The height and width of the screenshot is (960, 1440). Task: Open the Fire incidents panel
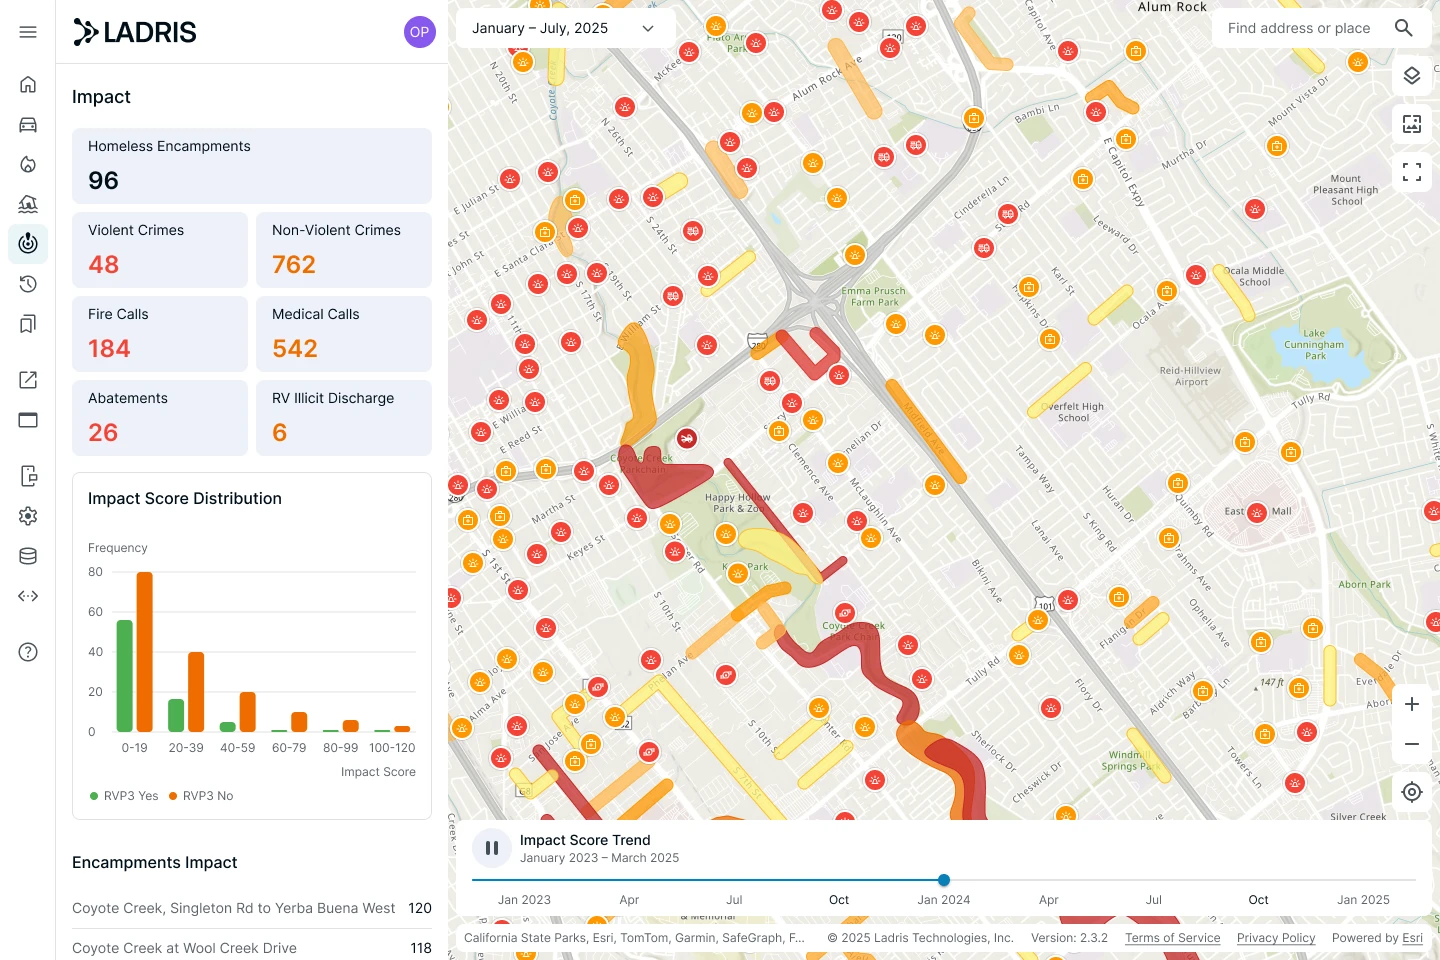(x=28, y=164)
